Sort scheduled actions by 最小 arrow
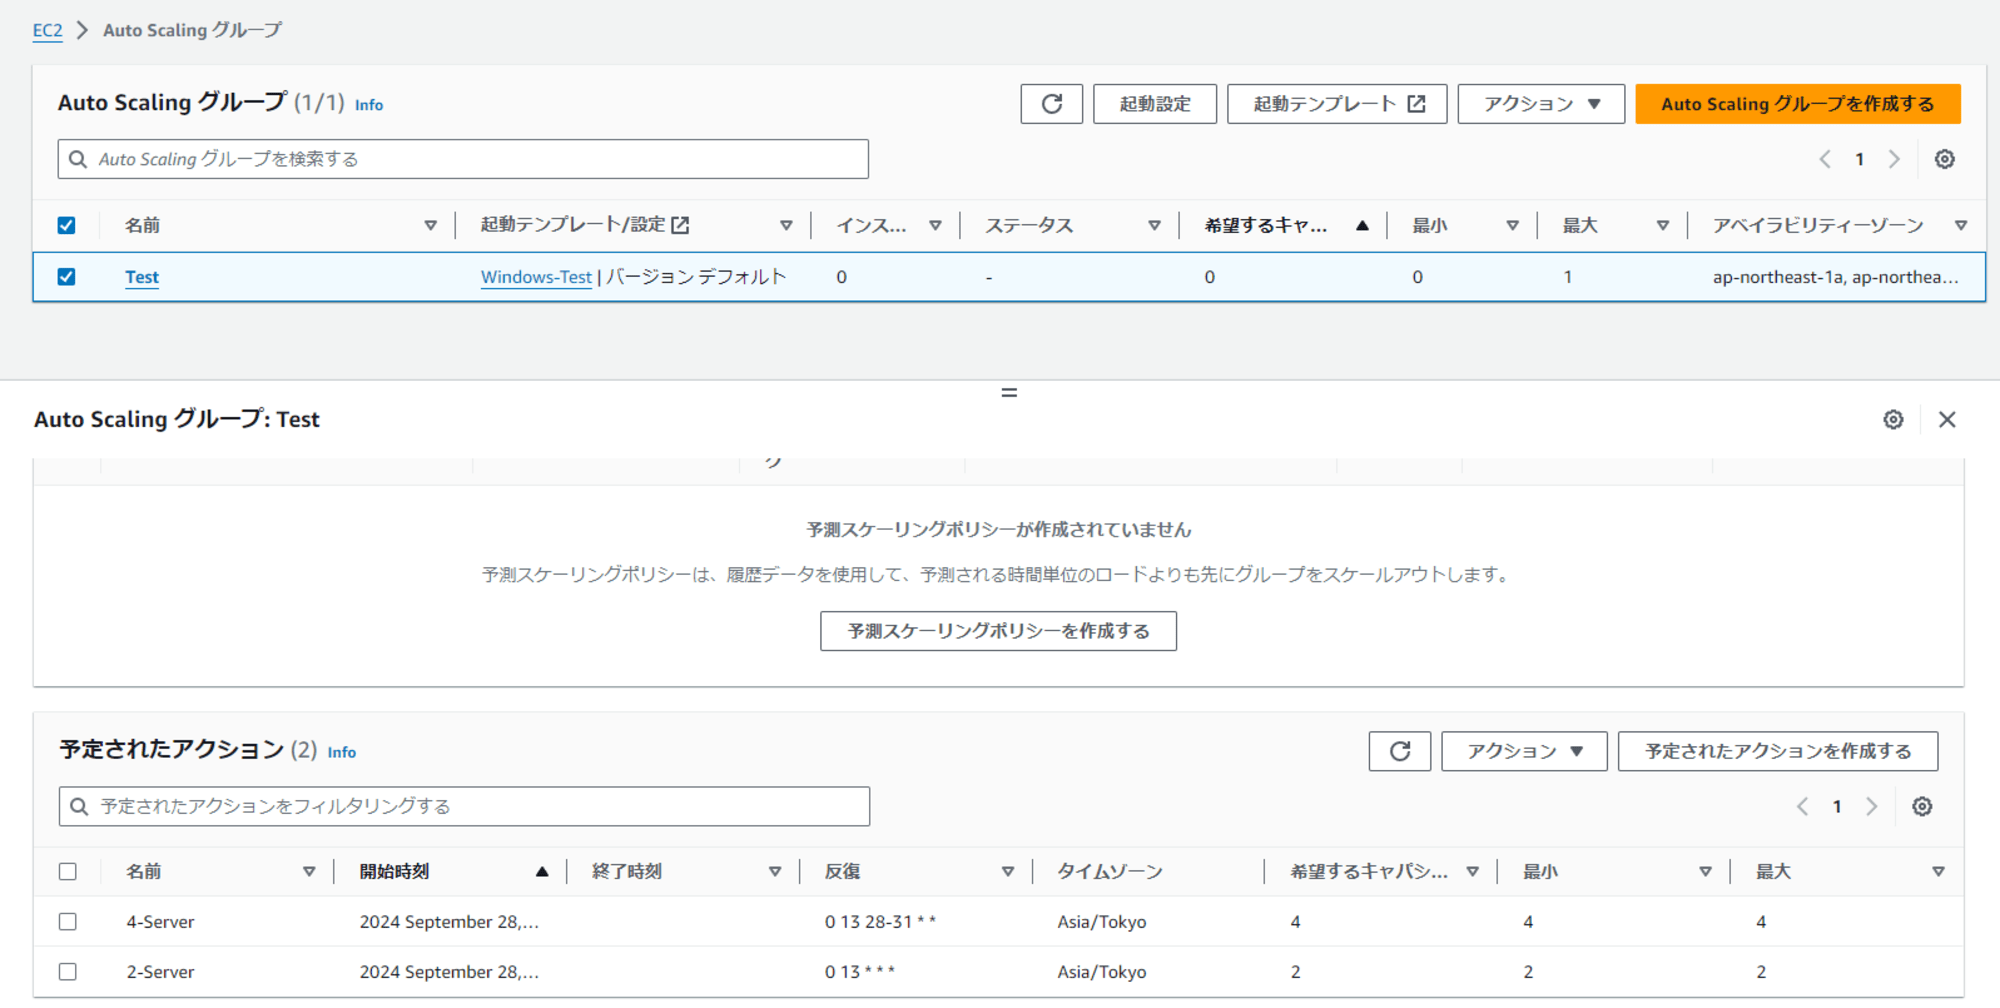 tap(1705, 871)
